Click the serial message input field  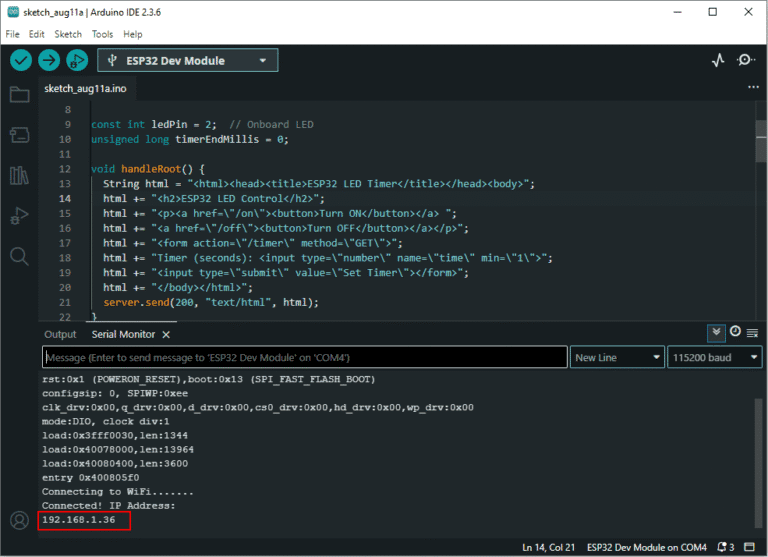pyautogui.click(x=305, y=358)
